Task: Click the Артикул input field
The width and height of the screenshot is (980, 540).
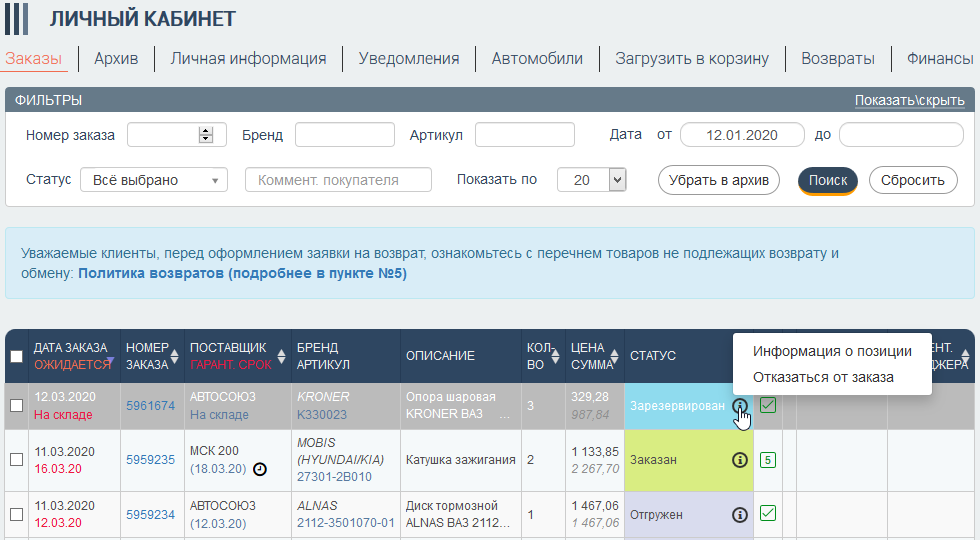Action: point(524,135)
